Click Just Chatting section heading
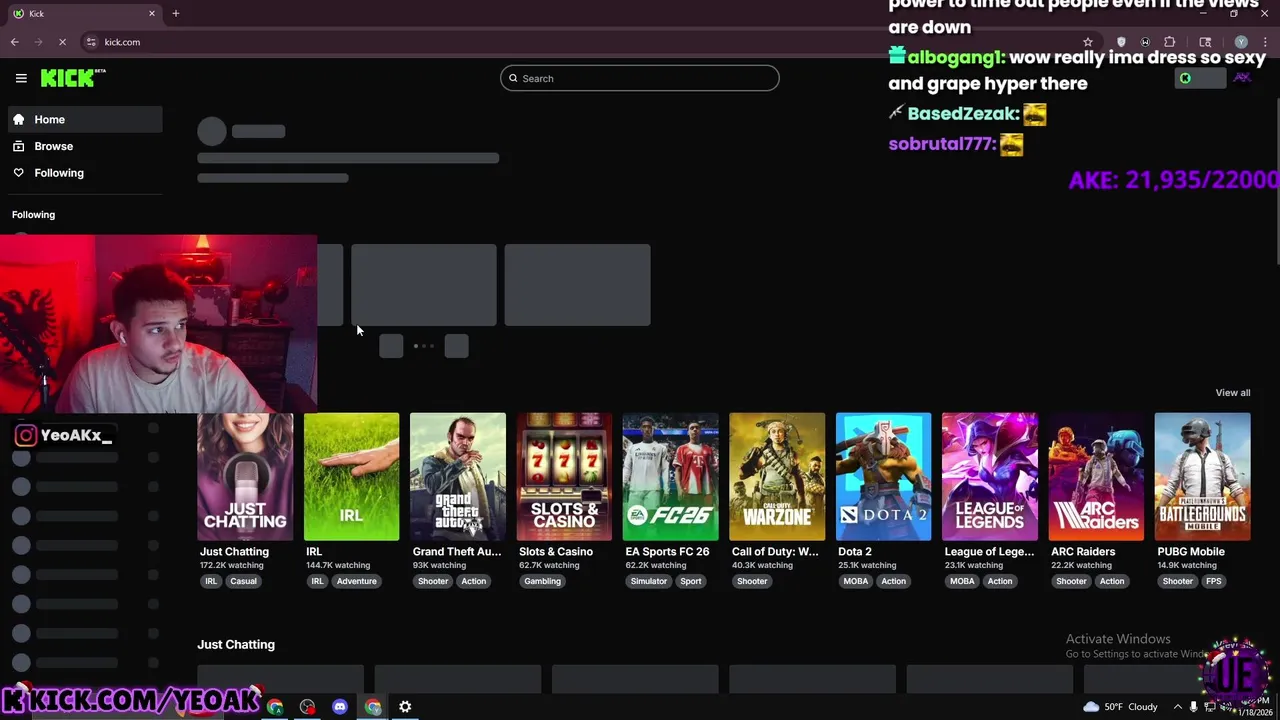This screenshot has width=1280, height=720. coord(236,645)
